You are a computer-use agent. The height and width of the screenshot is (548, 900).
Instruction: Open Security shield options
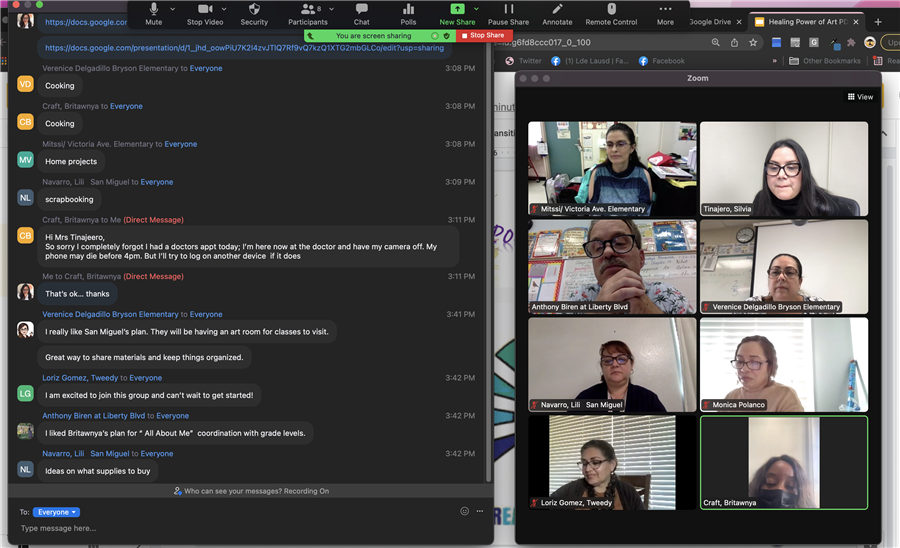254,14
